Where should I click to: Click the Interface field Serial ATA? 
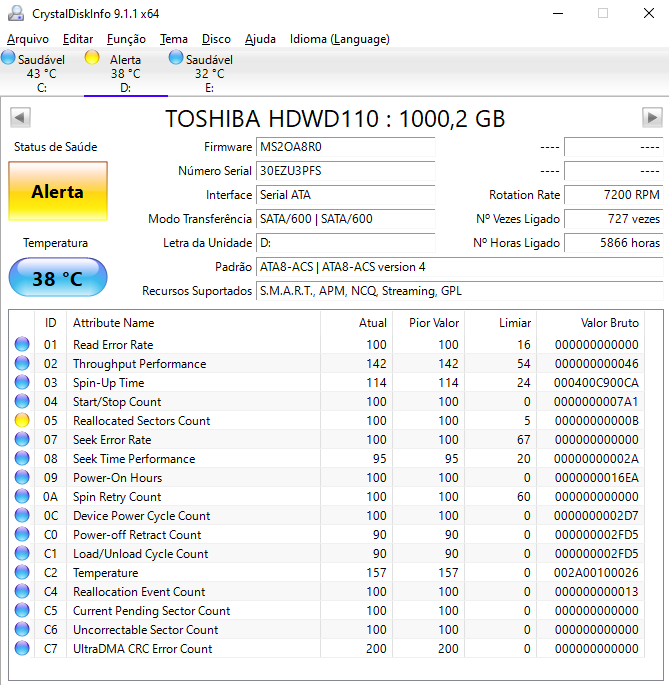coord(345,195)
